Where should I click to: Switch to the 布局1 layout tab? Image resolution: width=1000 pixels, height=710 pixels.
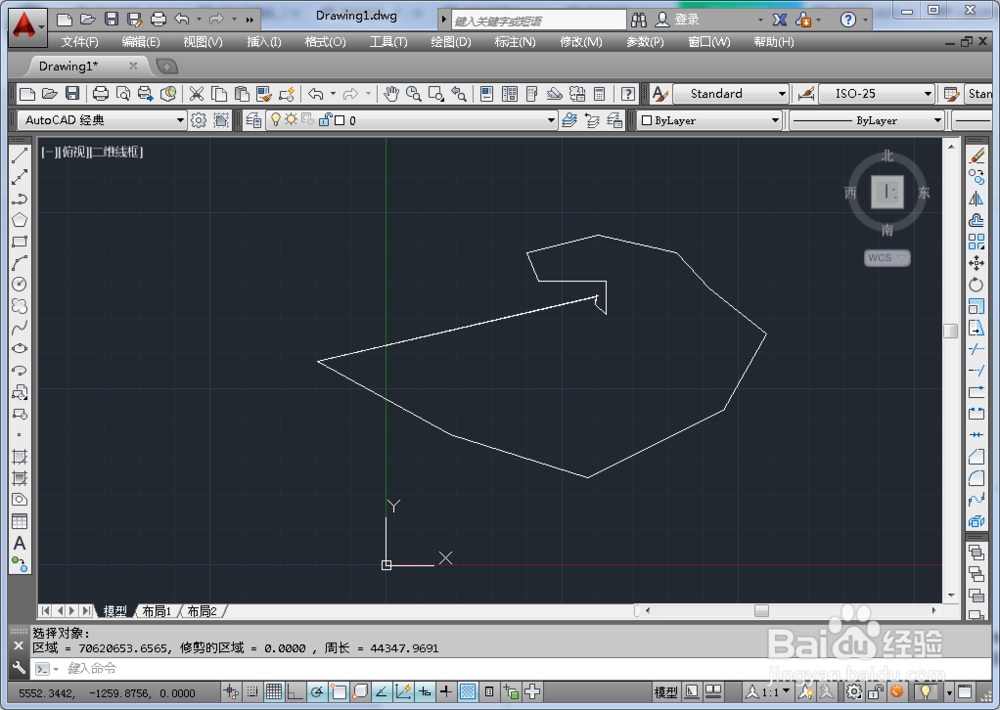tap(156, 611)
